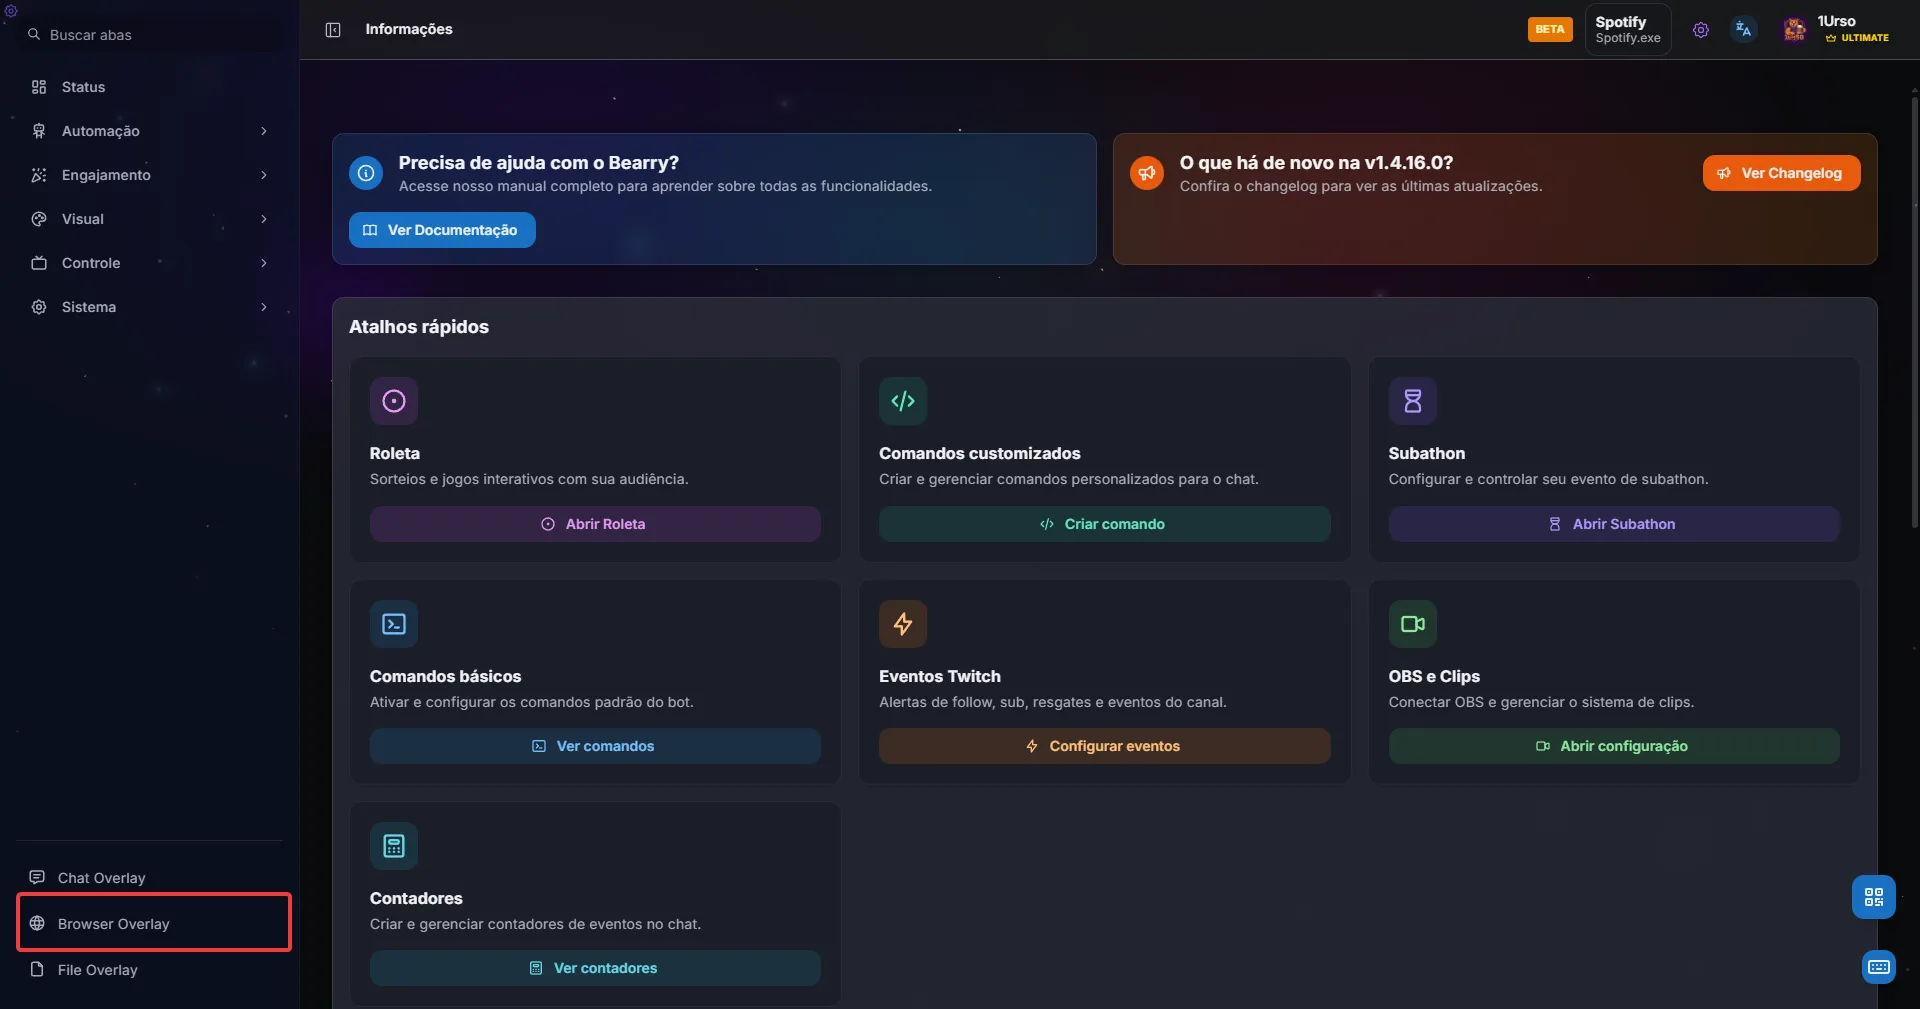Open the 1Urso profile avatar

pos(1795,29)
